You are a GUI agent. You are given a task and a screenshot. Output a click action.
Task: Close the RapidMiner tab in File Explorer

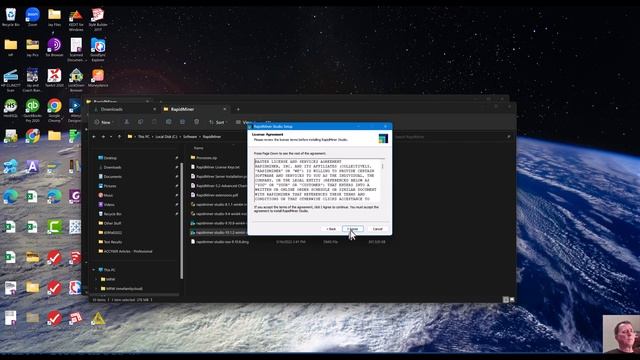coord(224,109)
